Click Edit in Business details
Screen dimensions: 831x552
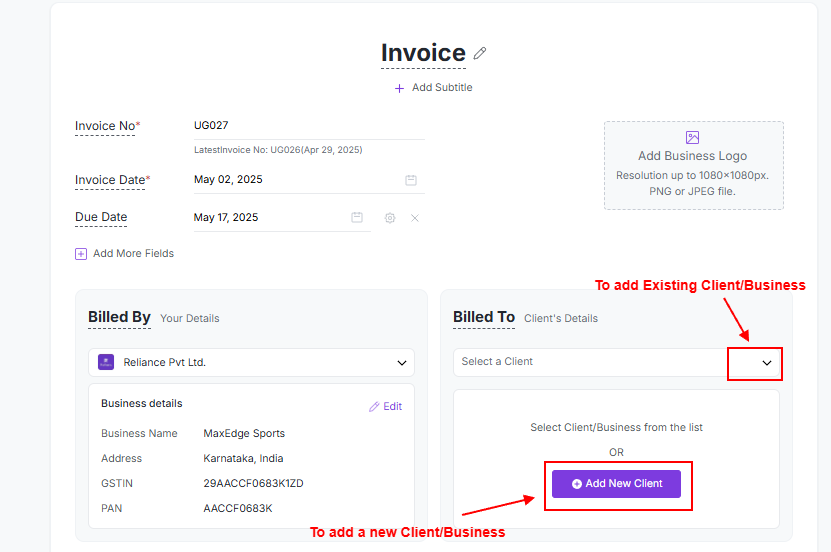click(x=386, y=406)
